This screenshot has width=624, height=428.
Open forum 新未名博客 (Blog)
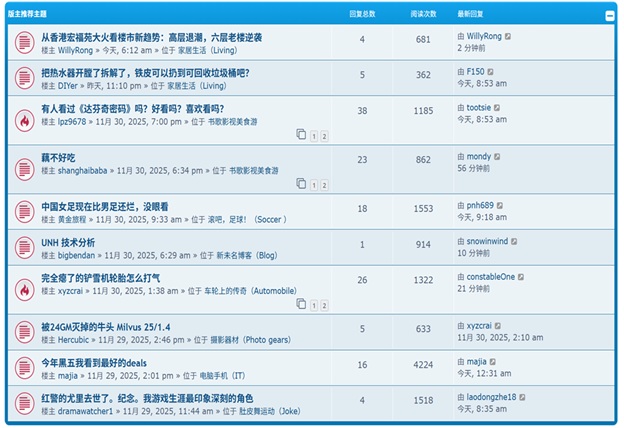point(247,256)
